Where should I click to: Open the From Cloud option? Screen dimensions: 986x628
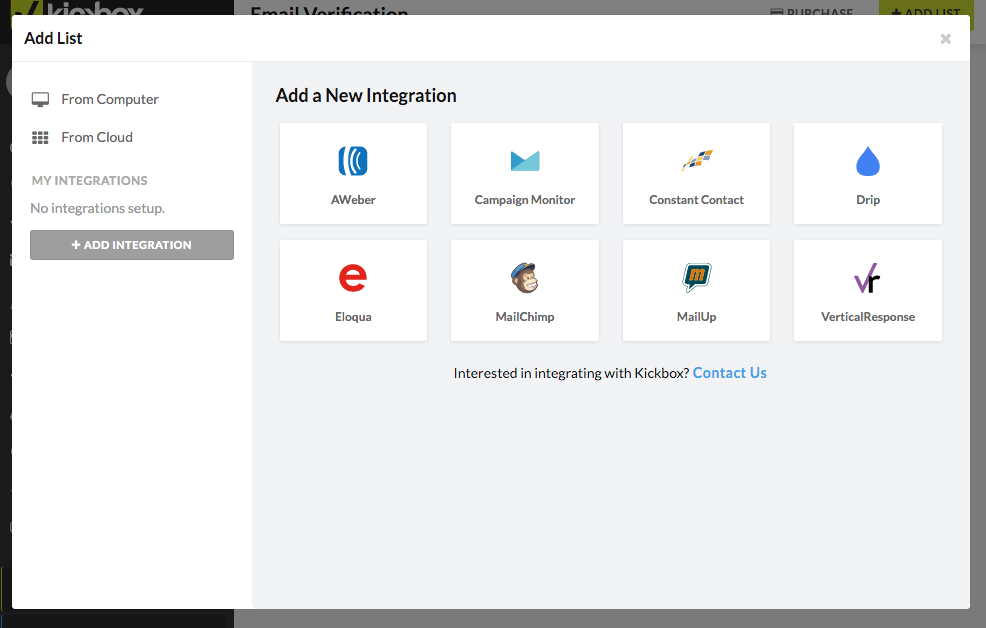(97, 137)
